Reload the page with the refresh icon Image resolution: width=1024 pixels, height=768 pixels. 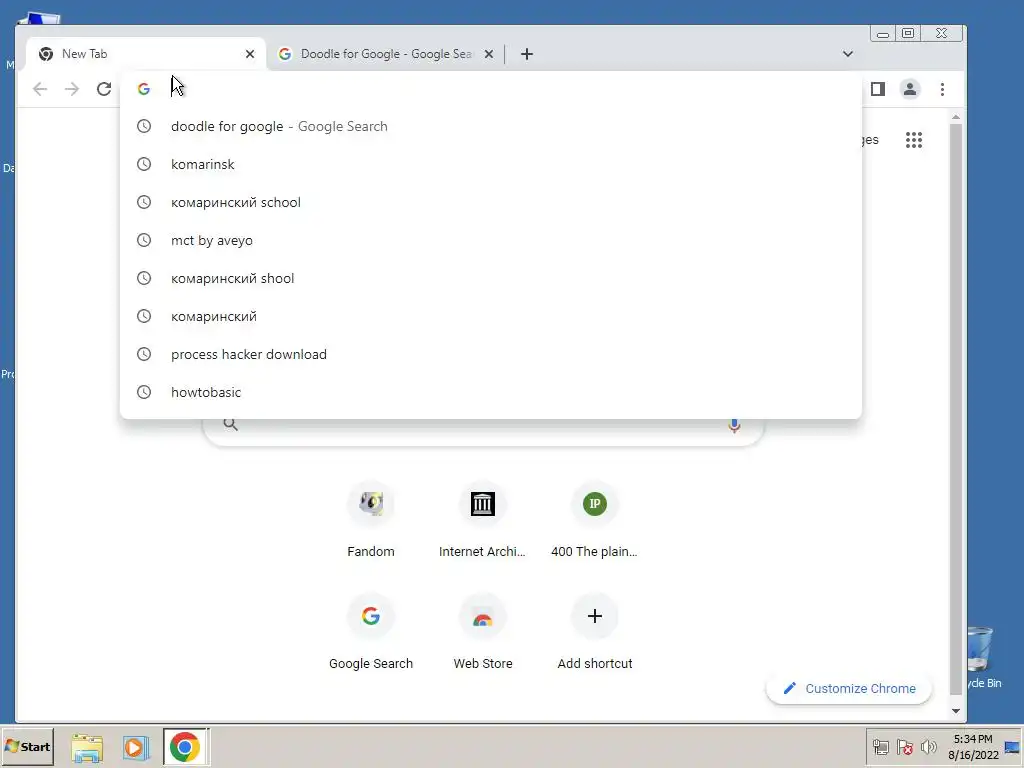point(104,89)
